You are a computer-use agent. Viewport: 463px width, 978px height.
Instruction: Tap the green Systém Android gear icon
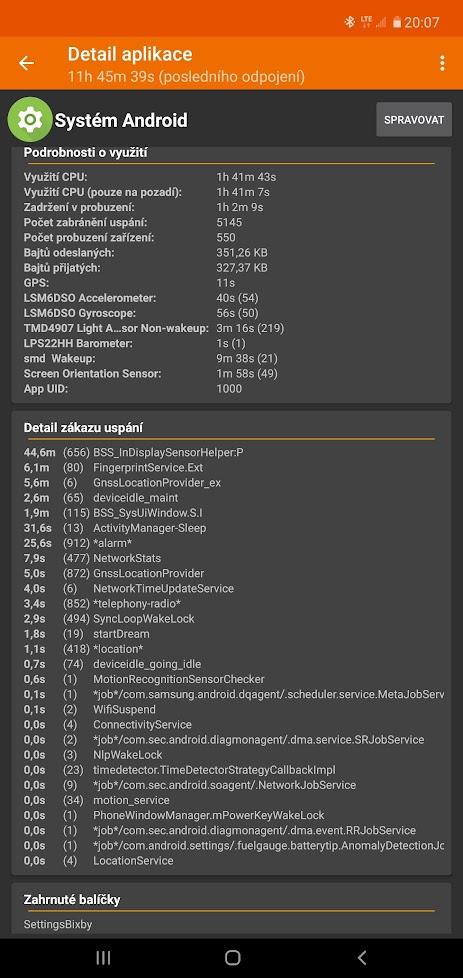pyautogui.click(x=29, y=119)
